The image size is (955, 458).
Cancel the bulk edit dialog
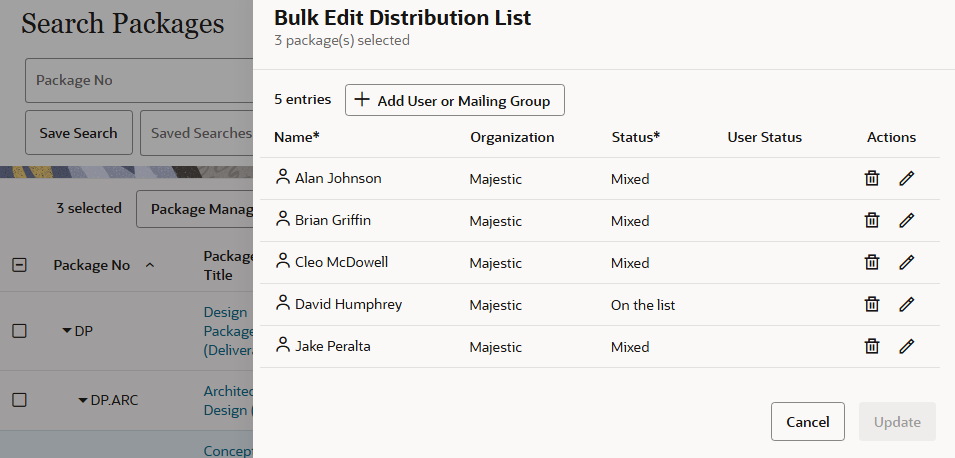pos(807,422)
